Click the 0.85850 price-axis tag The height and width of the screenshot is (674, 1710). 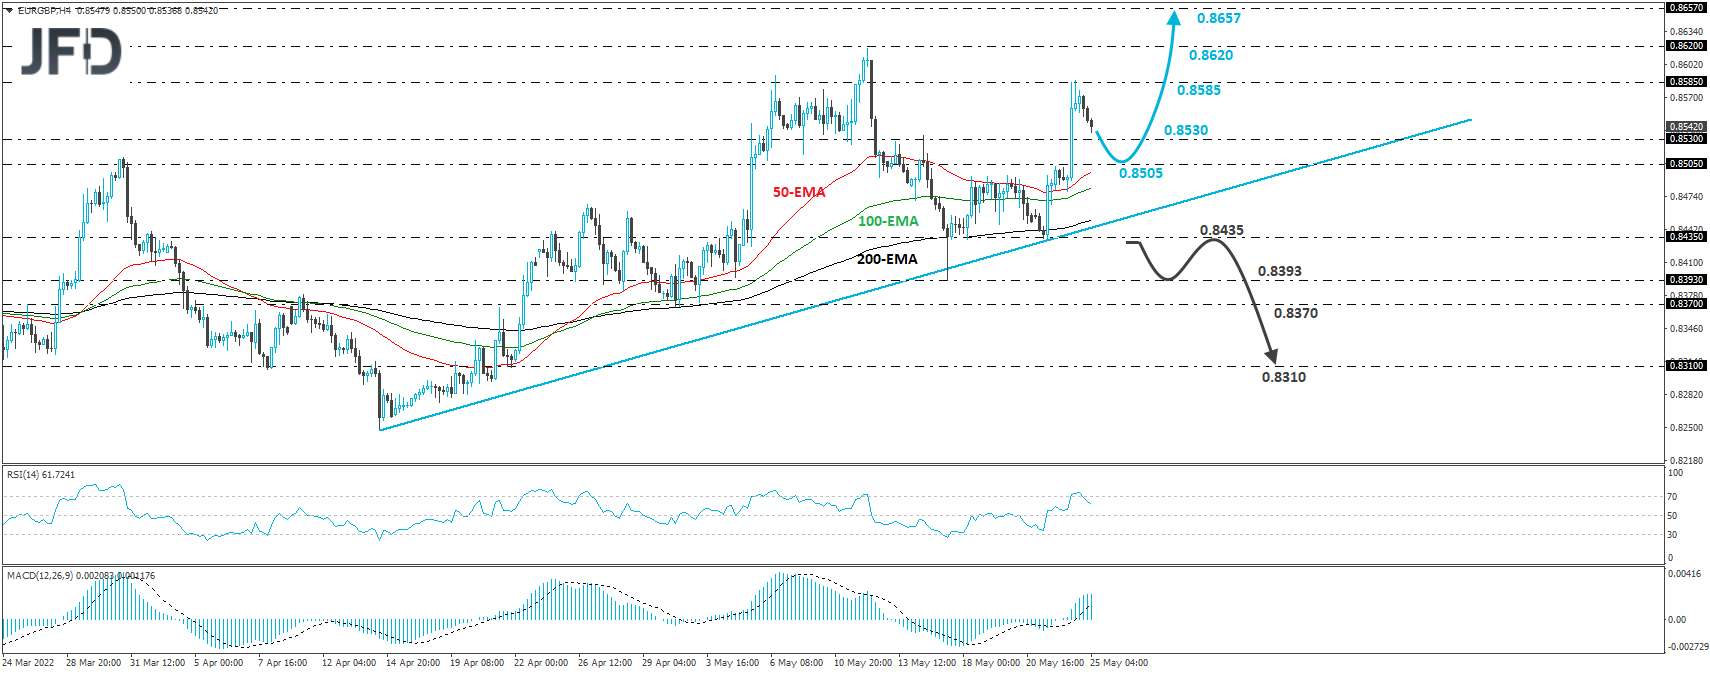tap(1686, 82)
